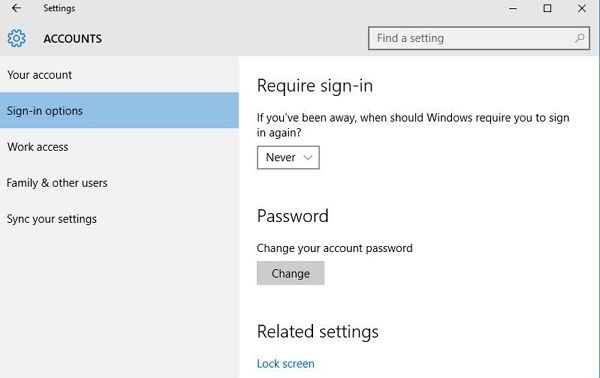
Task: Focus the Find a setting field
Action: pos(479,38)
